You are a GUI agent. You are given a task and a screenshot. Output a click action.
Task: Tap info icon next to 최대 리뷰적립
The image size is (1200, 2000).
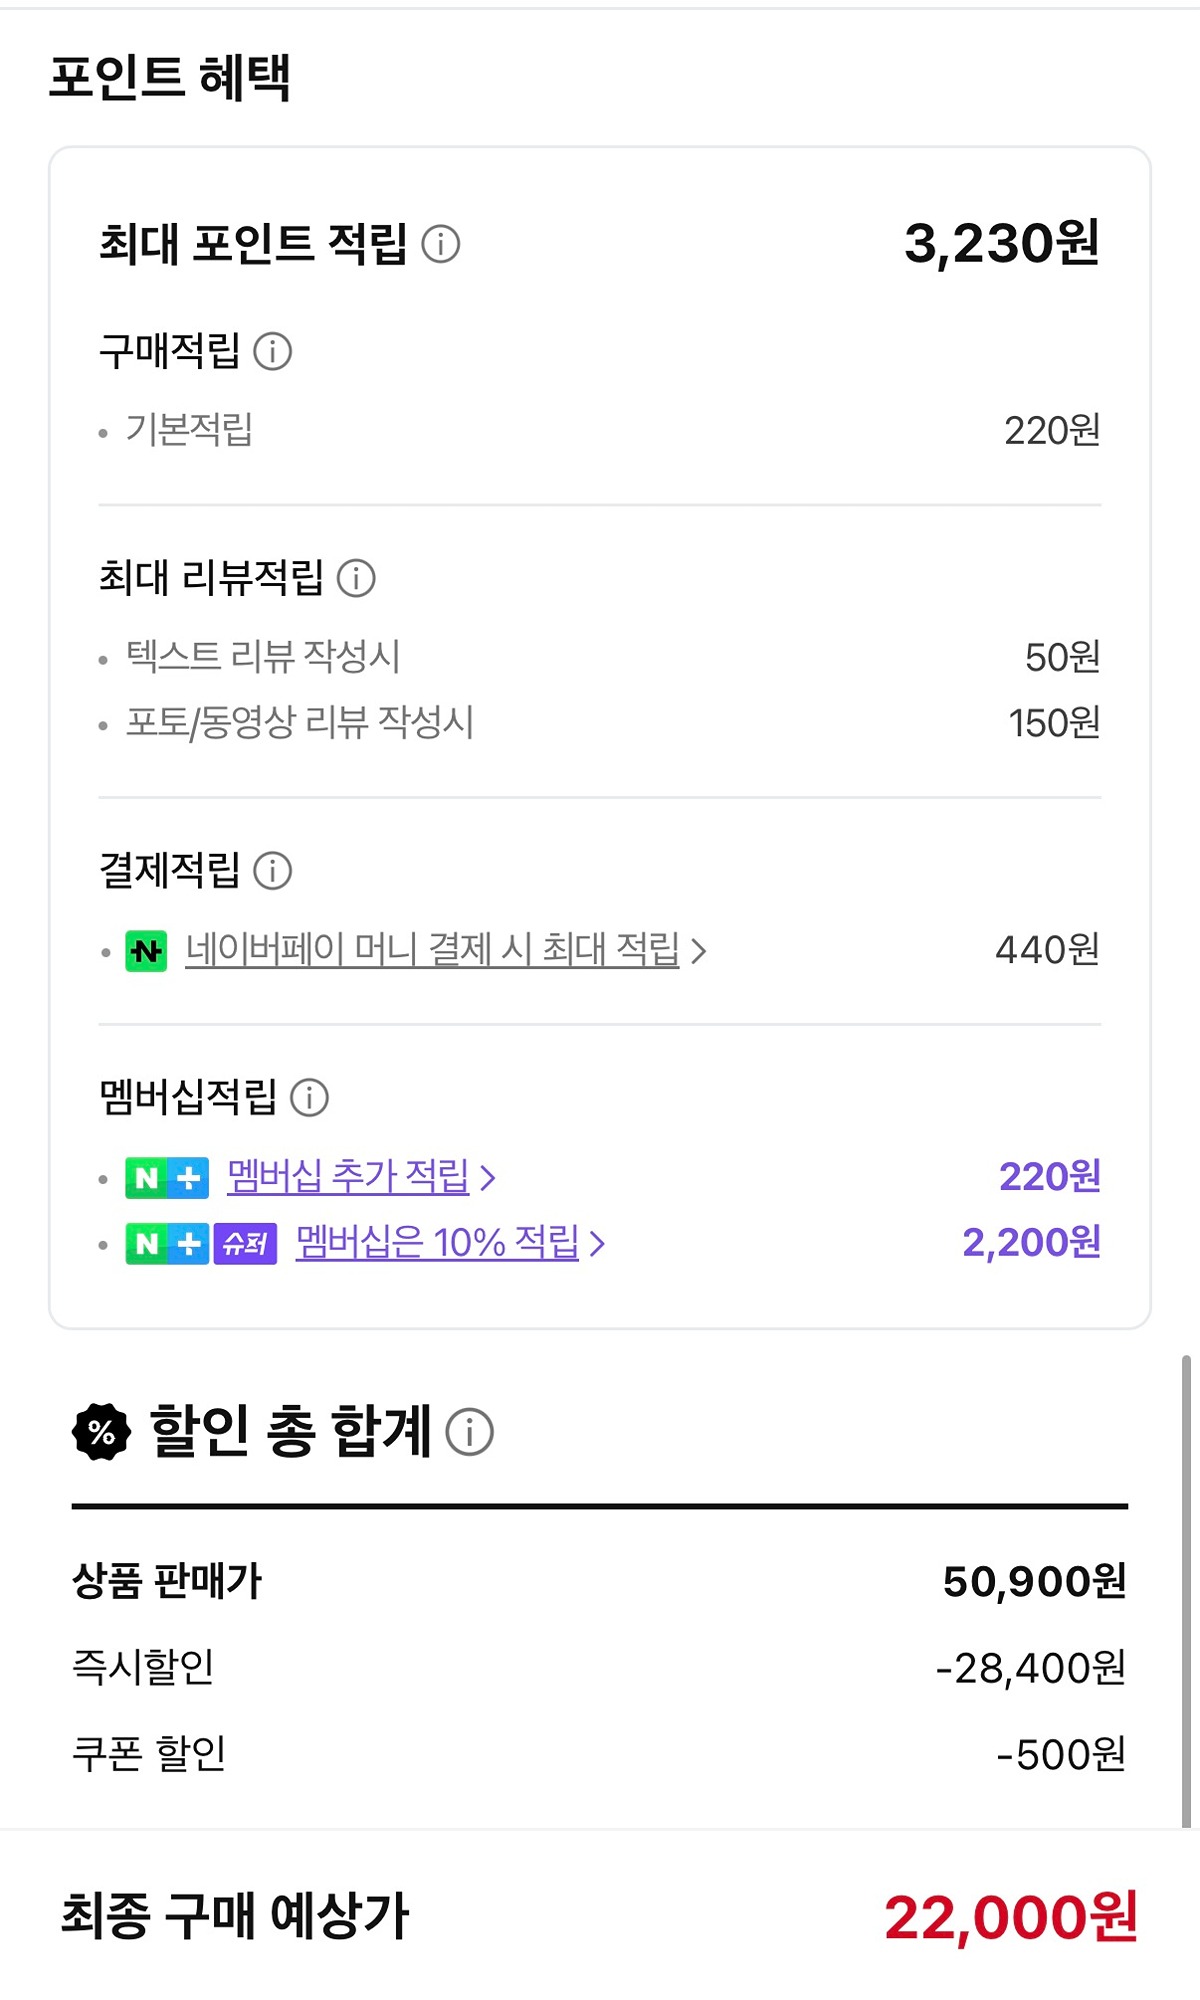[x=356, y=578]
